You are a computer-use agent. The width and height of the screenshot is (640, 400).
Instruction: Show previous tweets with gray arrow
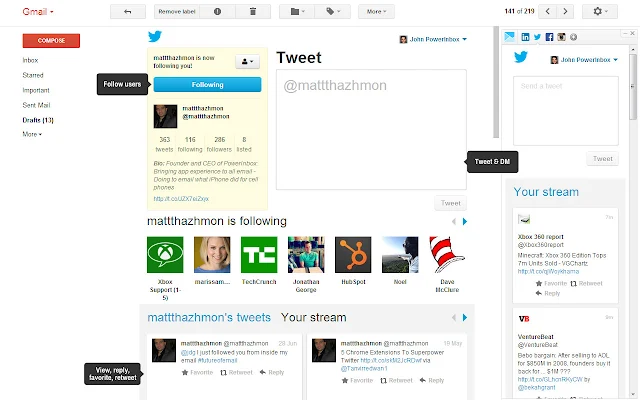coord(453,318)
